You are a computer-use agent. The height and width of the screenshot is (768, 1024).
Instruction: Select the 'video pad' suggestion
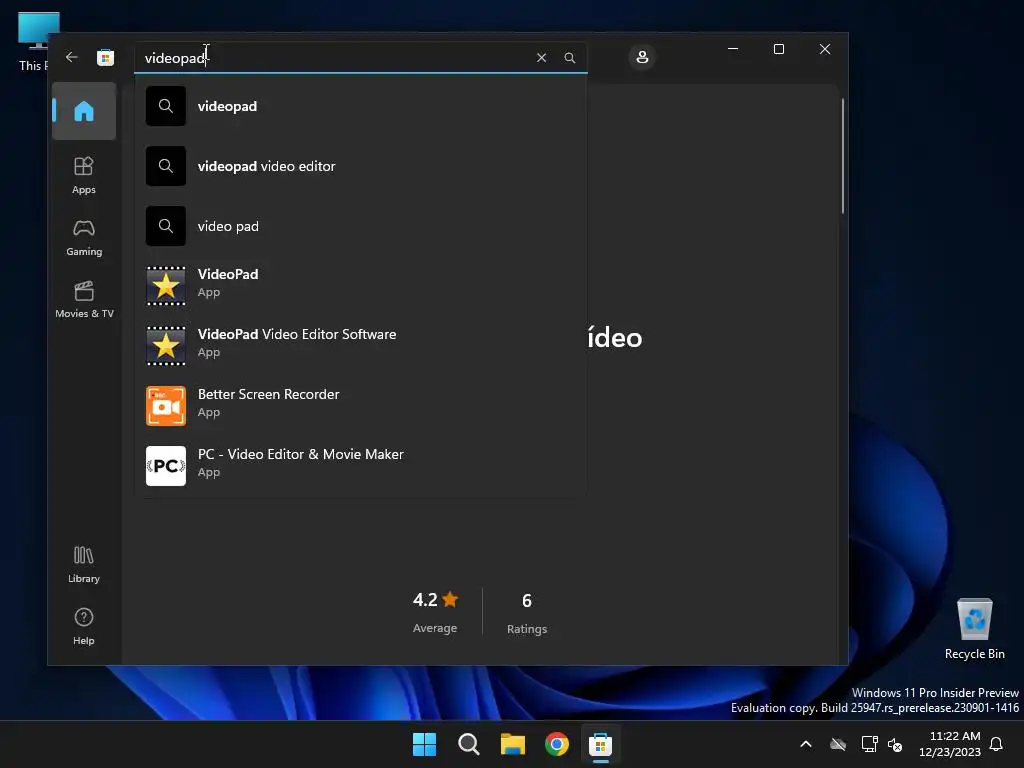[360, 226]
